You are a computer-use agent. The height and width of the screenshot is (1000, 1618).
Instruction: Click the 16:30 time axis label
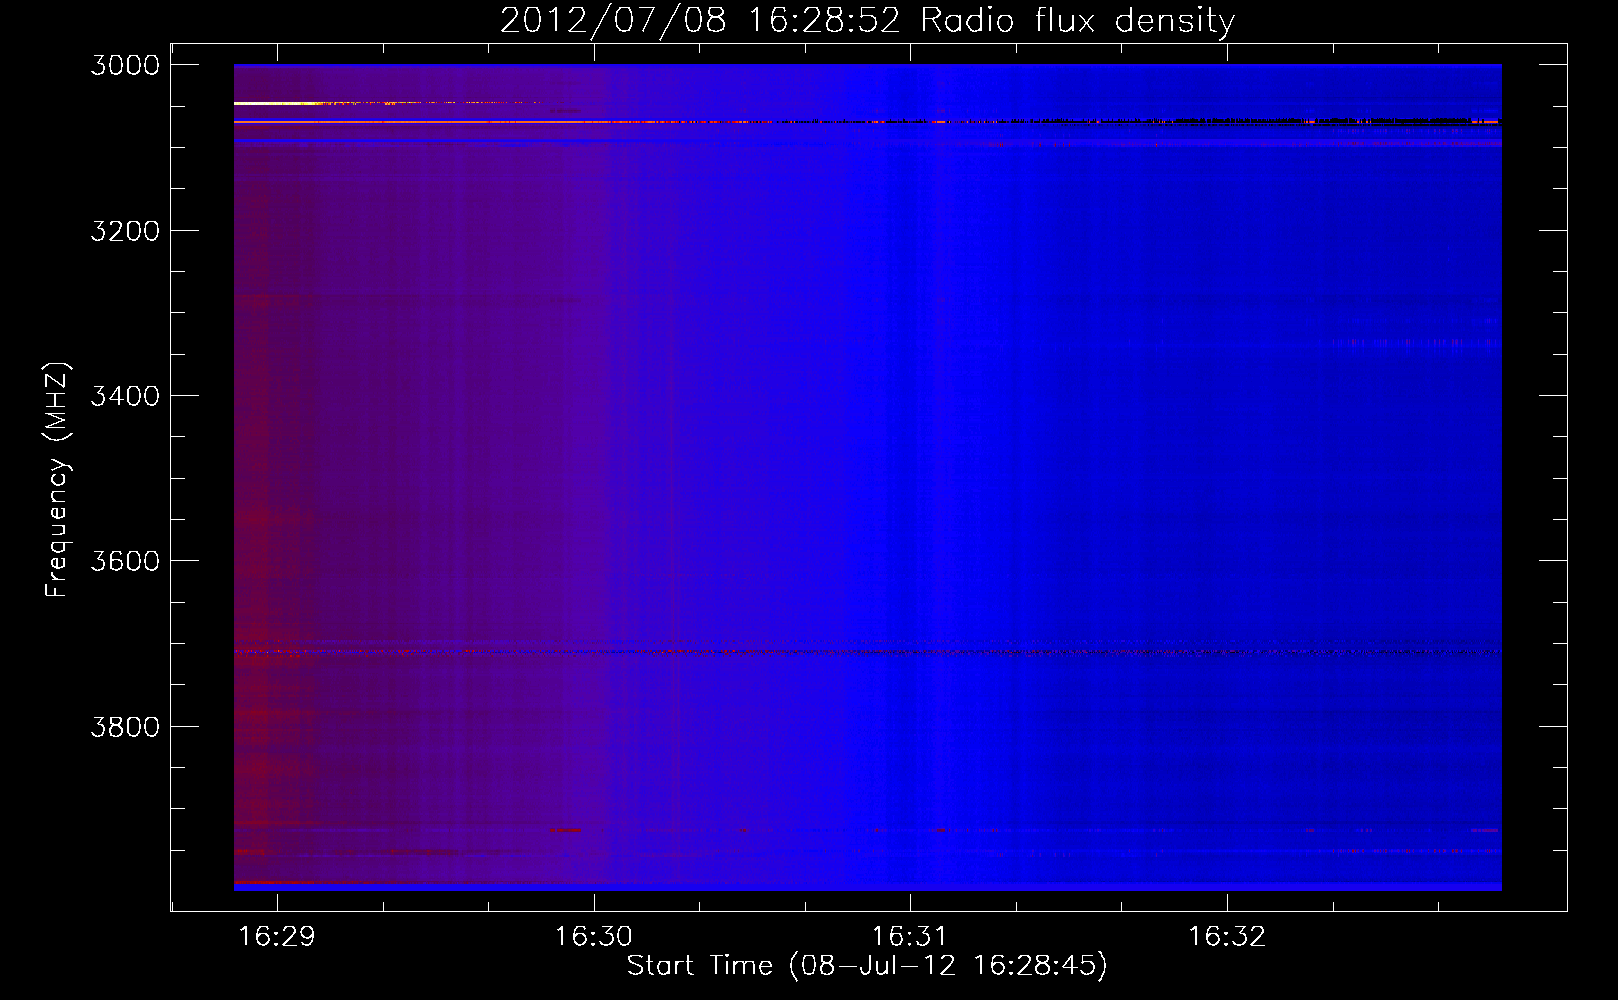(x=594, y=937)
